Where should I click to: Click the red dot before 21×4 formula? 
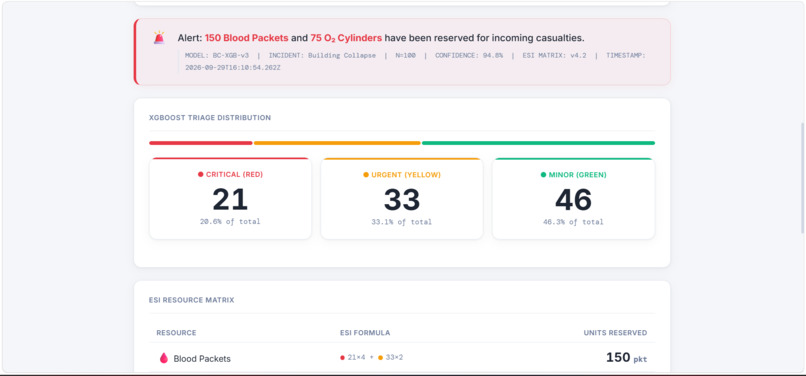[x=342, y=357]
